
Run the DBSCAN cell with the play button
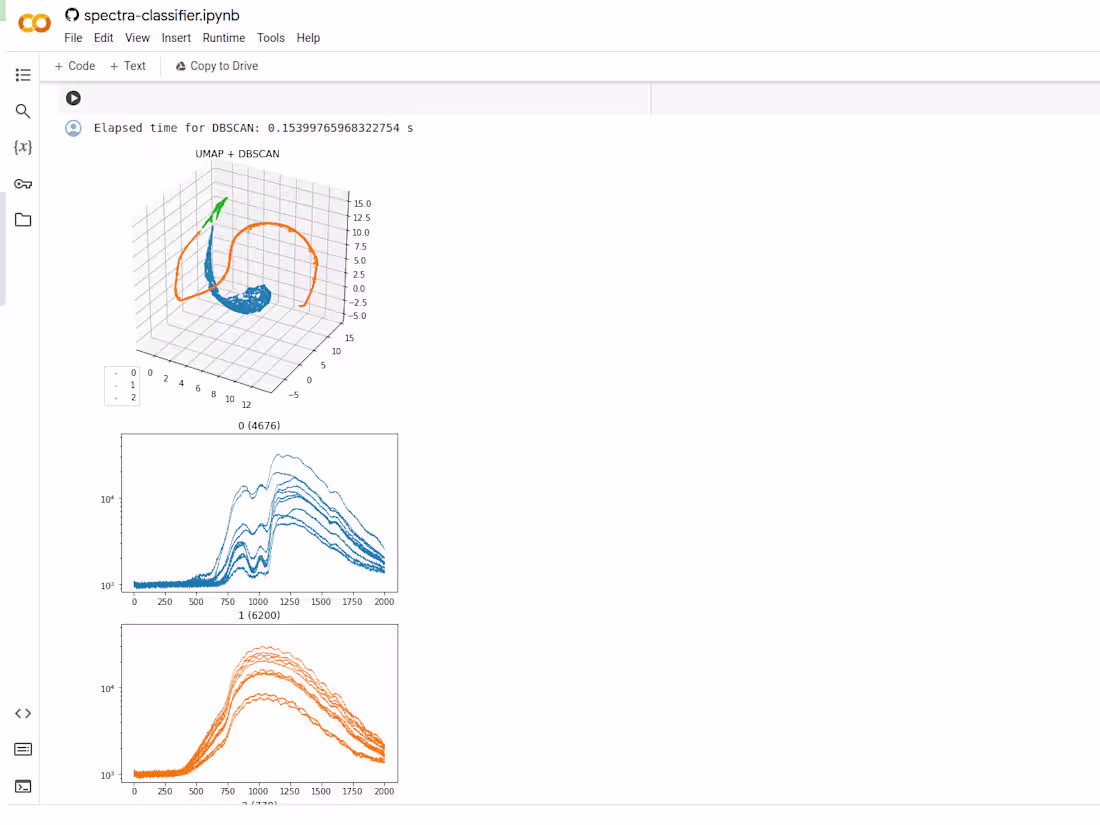73,98
